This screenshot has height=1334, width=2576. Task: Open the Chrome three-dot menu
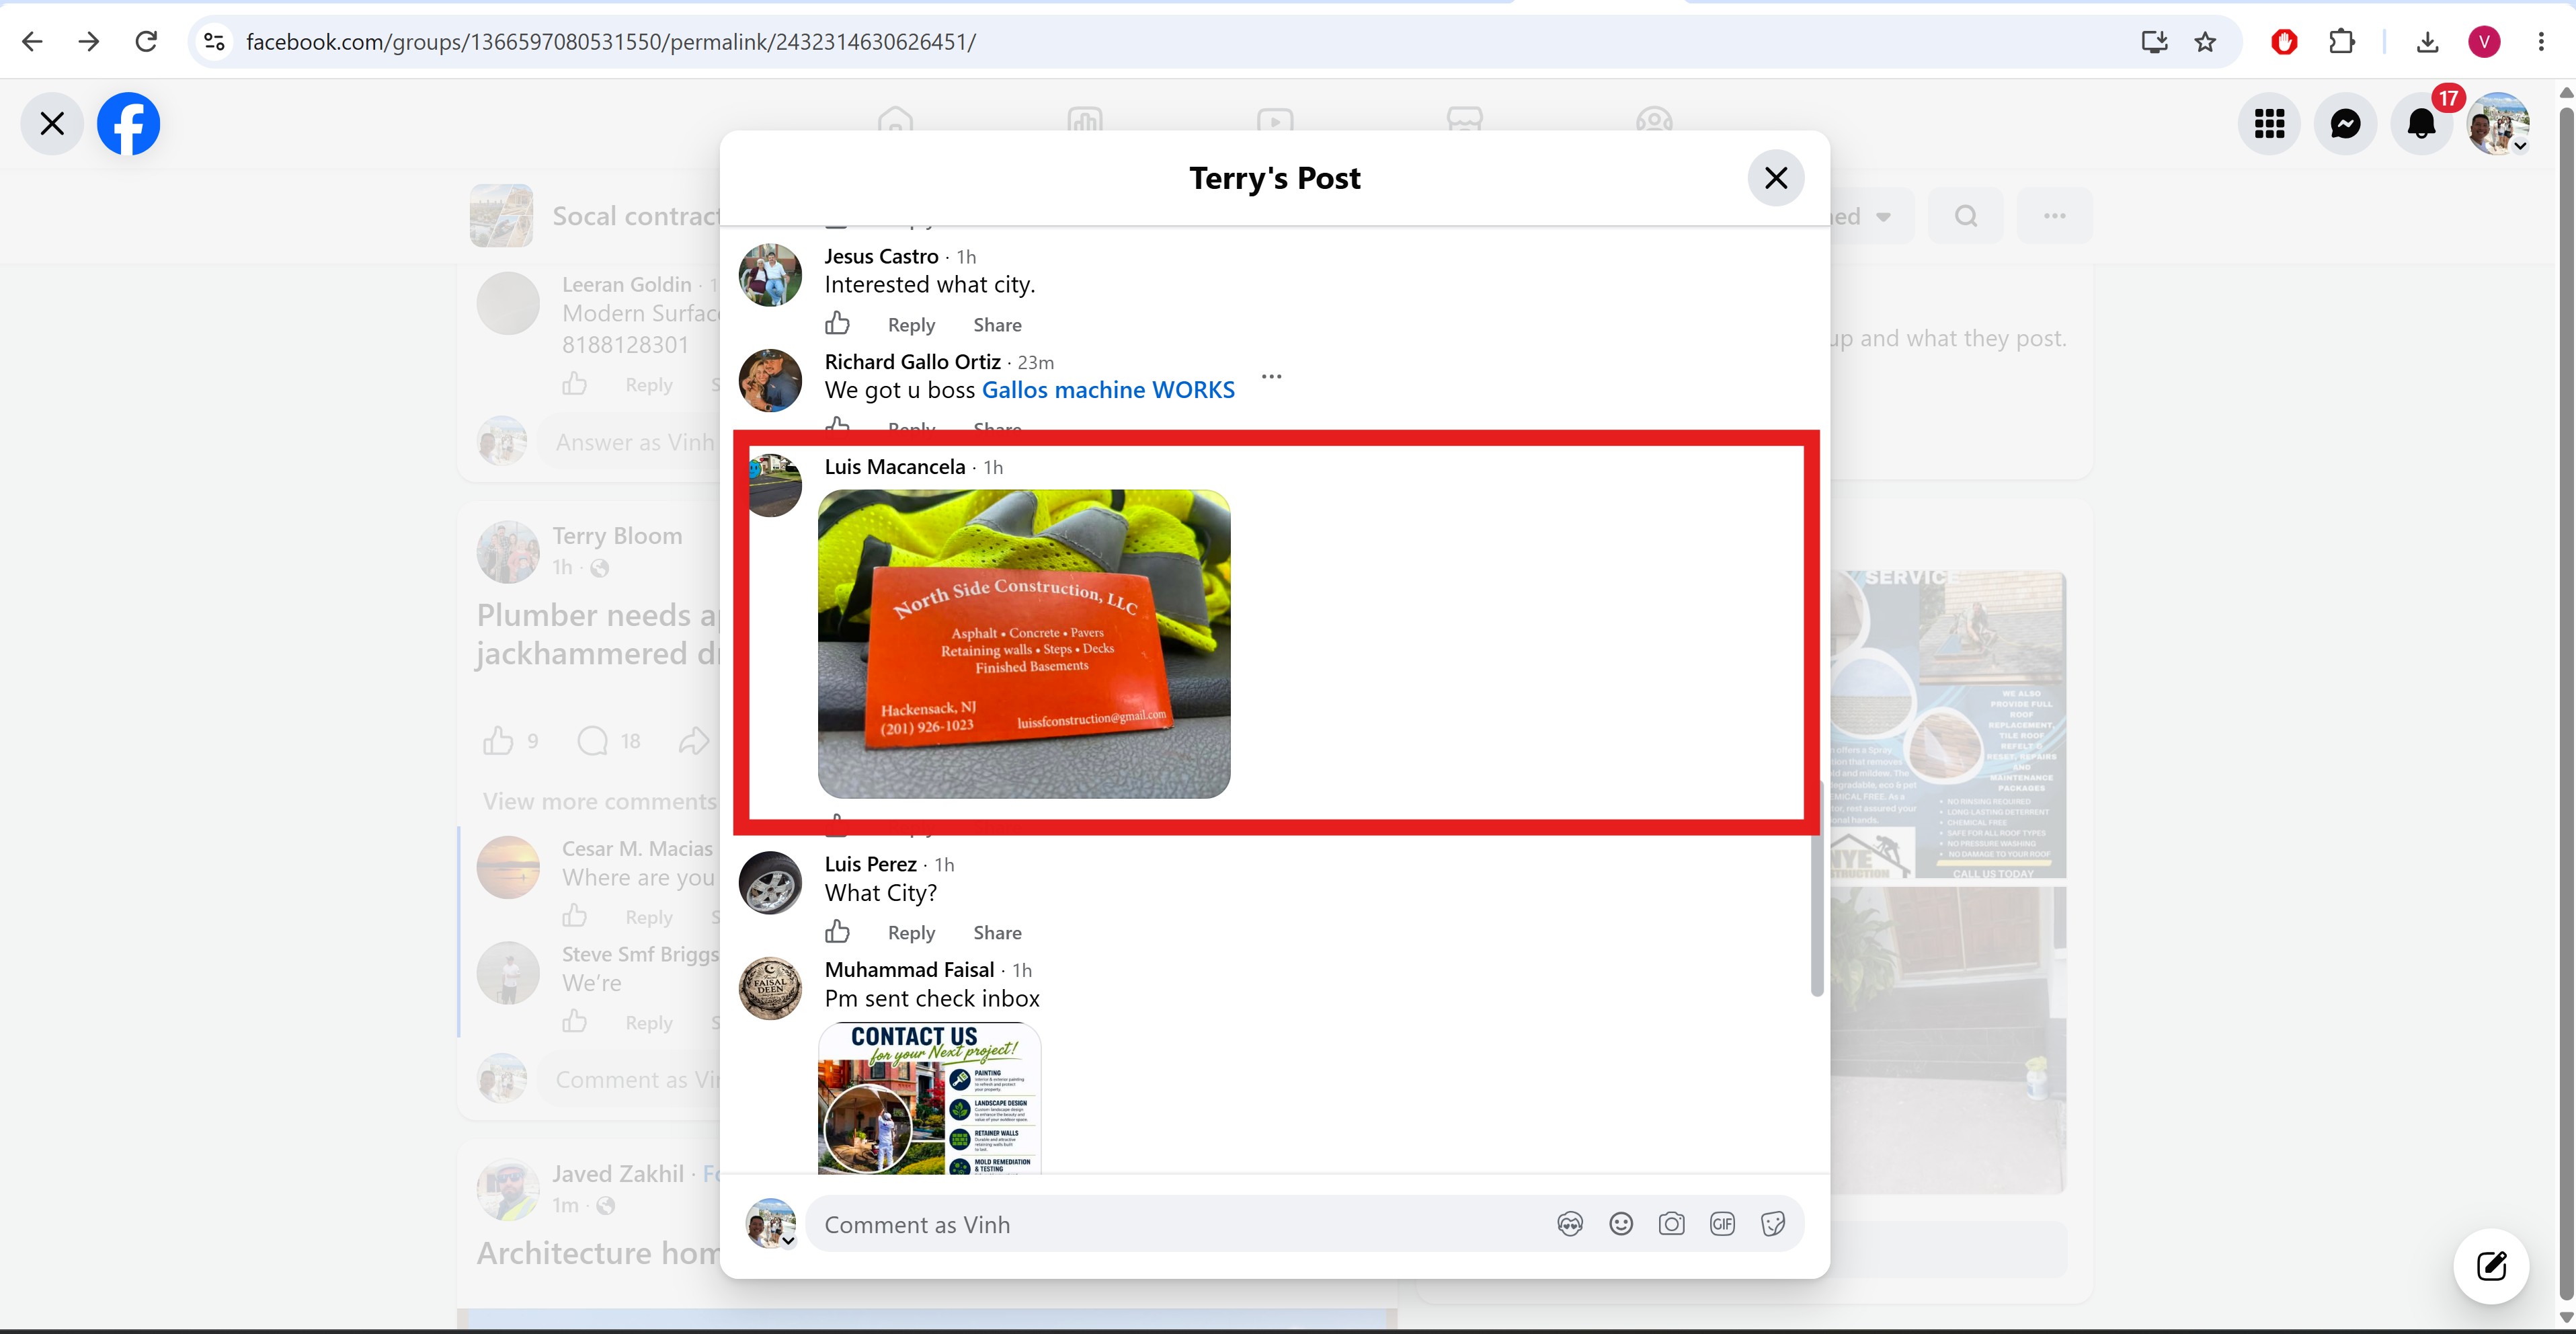pyautogui.click(x=2541, y=41)
